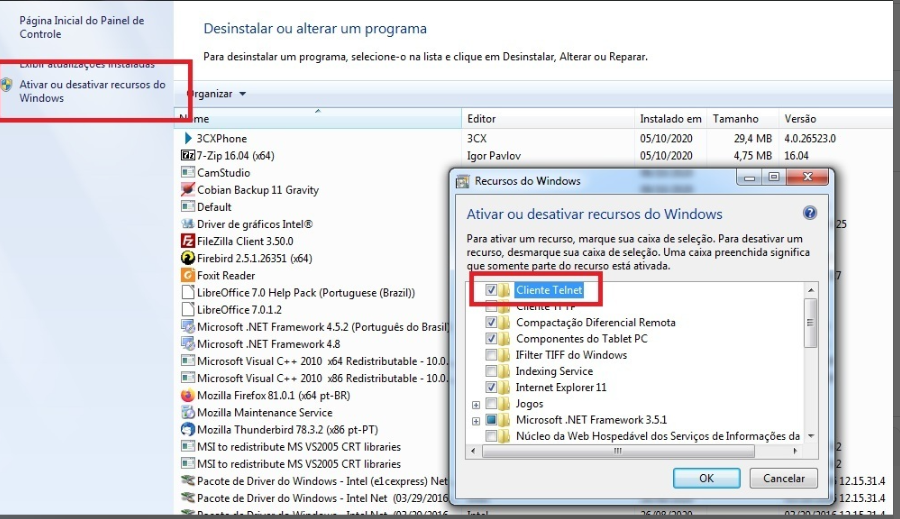Select the 4.0.26523.0 version cell

tap(810, 138)
